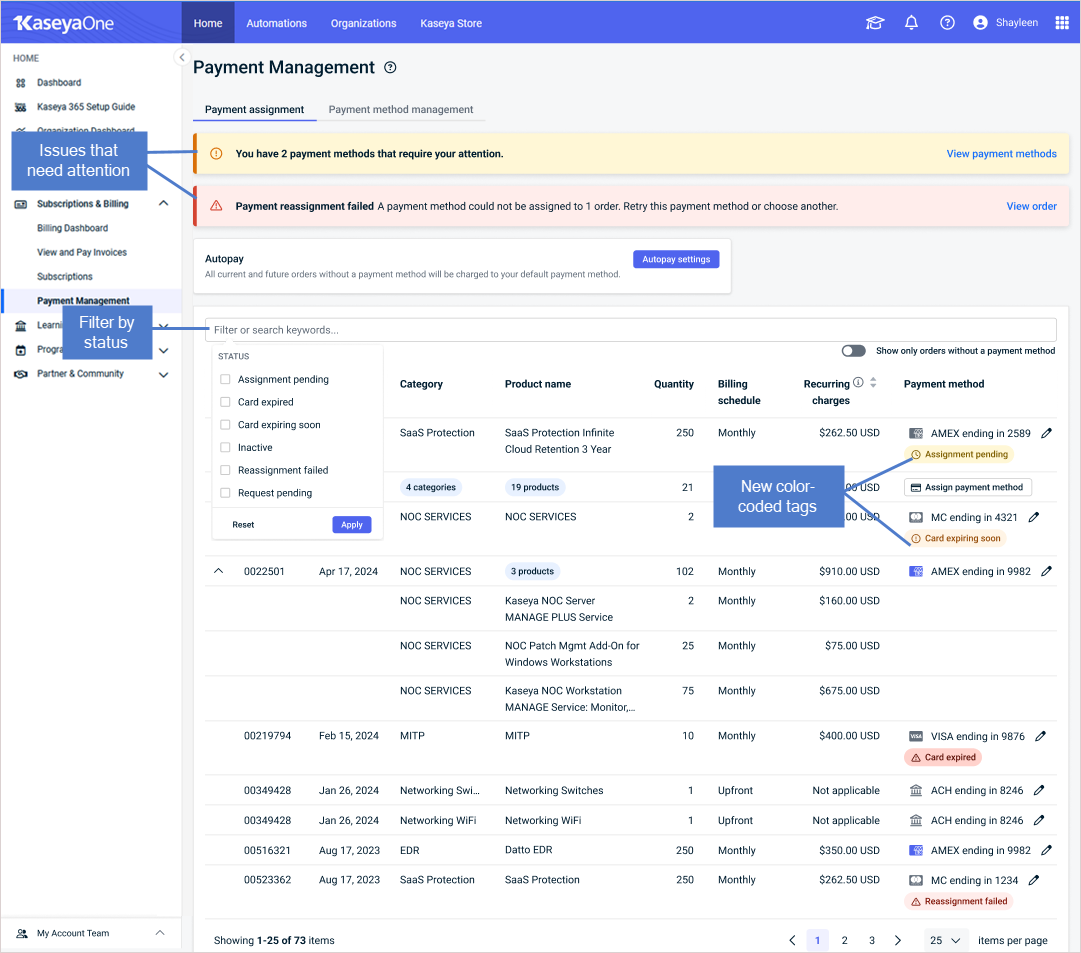Open the Kaseya Store menu
This screenshot has height=953, width=1081.
[x=451, y=23]
